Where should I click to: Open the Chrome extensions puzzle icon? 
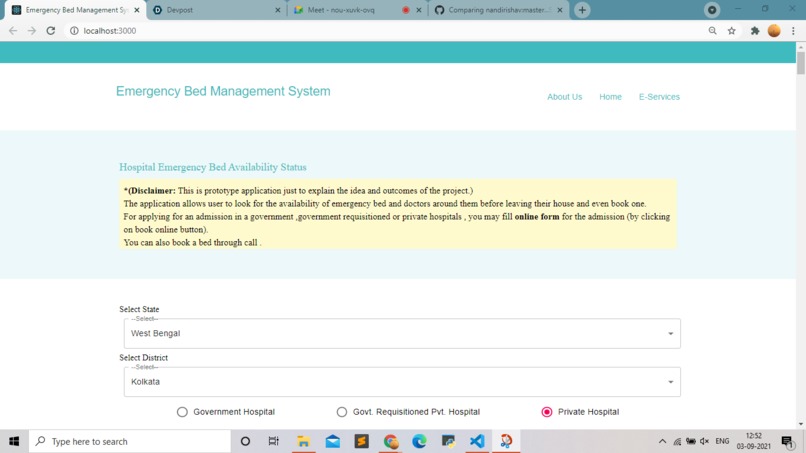click(x=755, y=31)
